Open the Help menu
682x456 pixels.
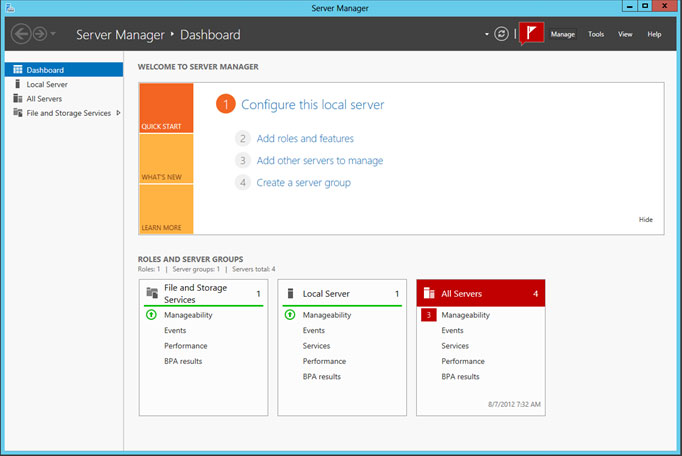click(654, 34)
